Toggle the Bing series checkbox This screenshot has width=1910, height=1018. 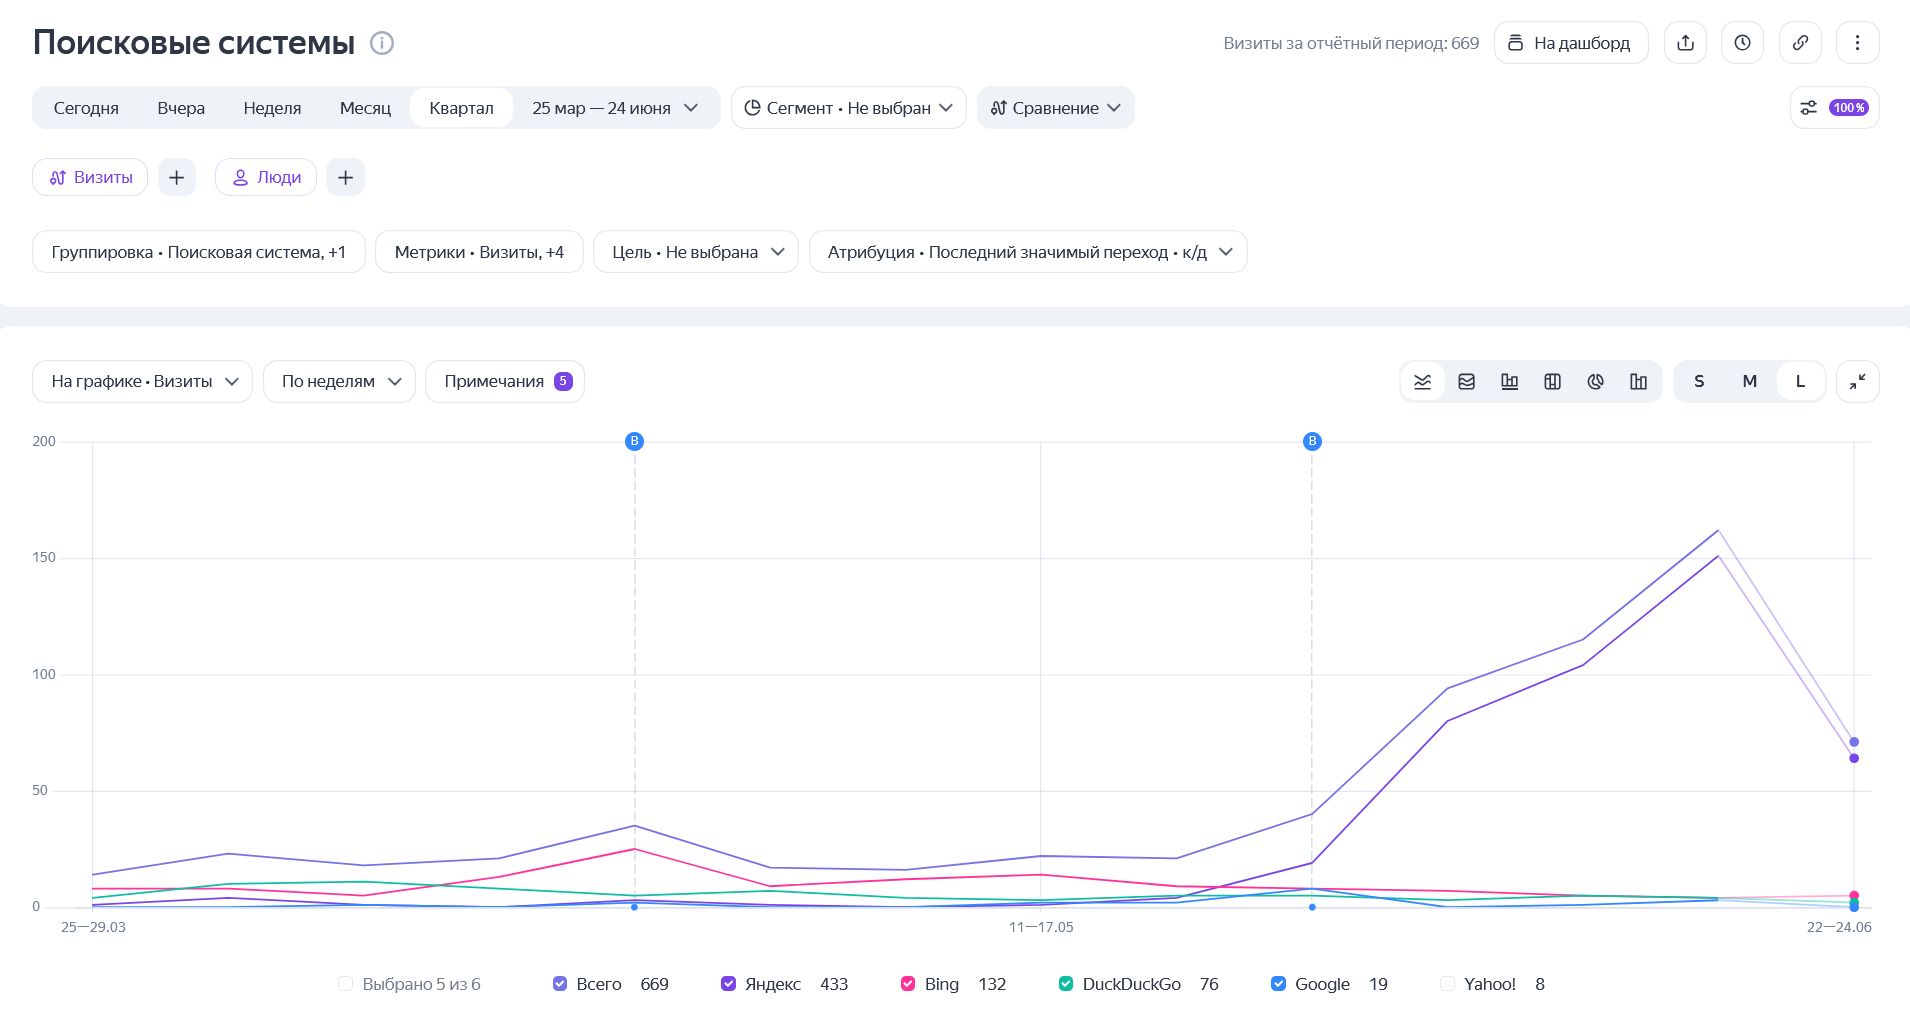(908, 984)
